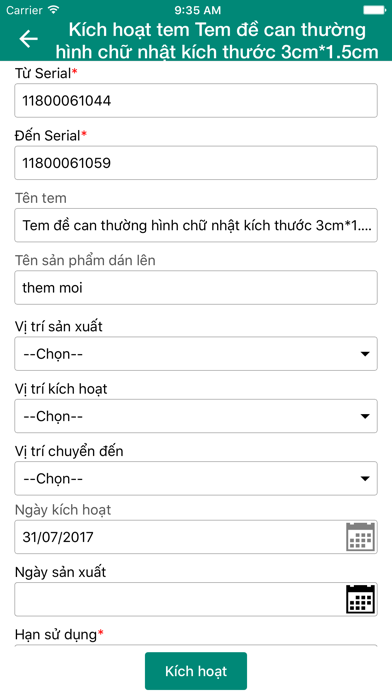Screen dimensions: 392x696
Task: Open calendar picker for Ngày kích hoạt
Action: click(x=360, y=537)
